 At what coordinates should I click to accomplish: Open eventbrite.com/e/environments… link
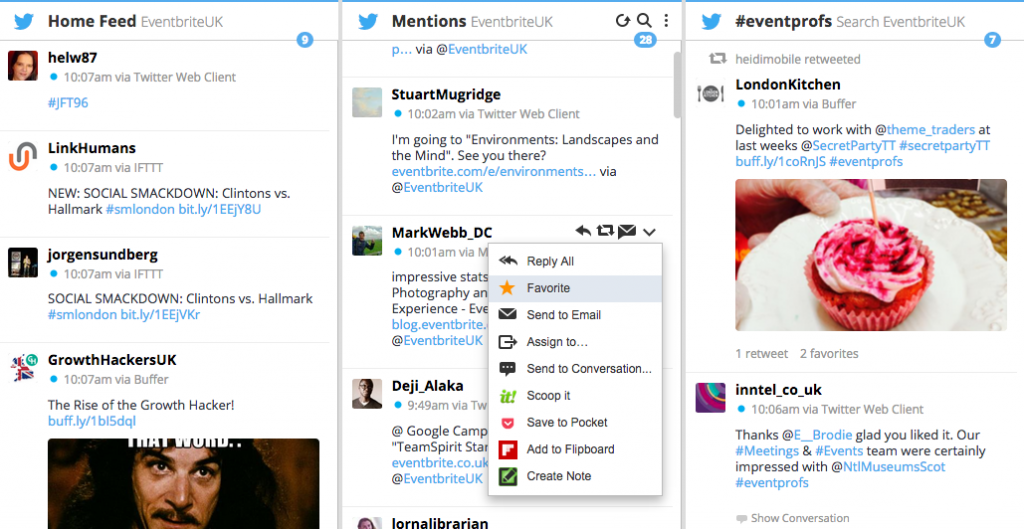click(x=494, y=171)
